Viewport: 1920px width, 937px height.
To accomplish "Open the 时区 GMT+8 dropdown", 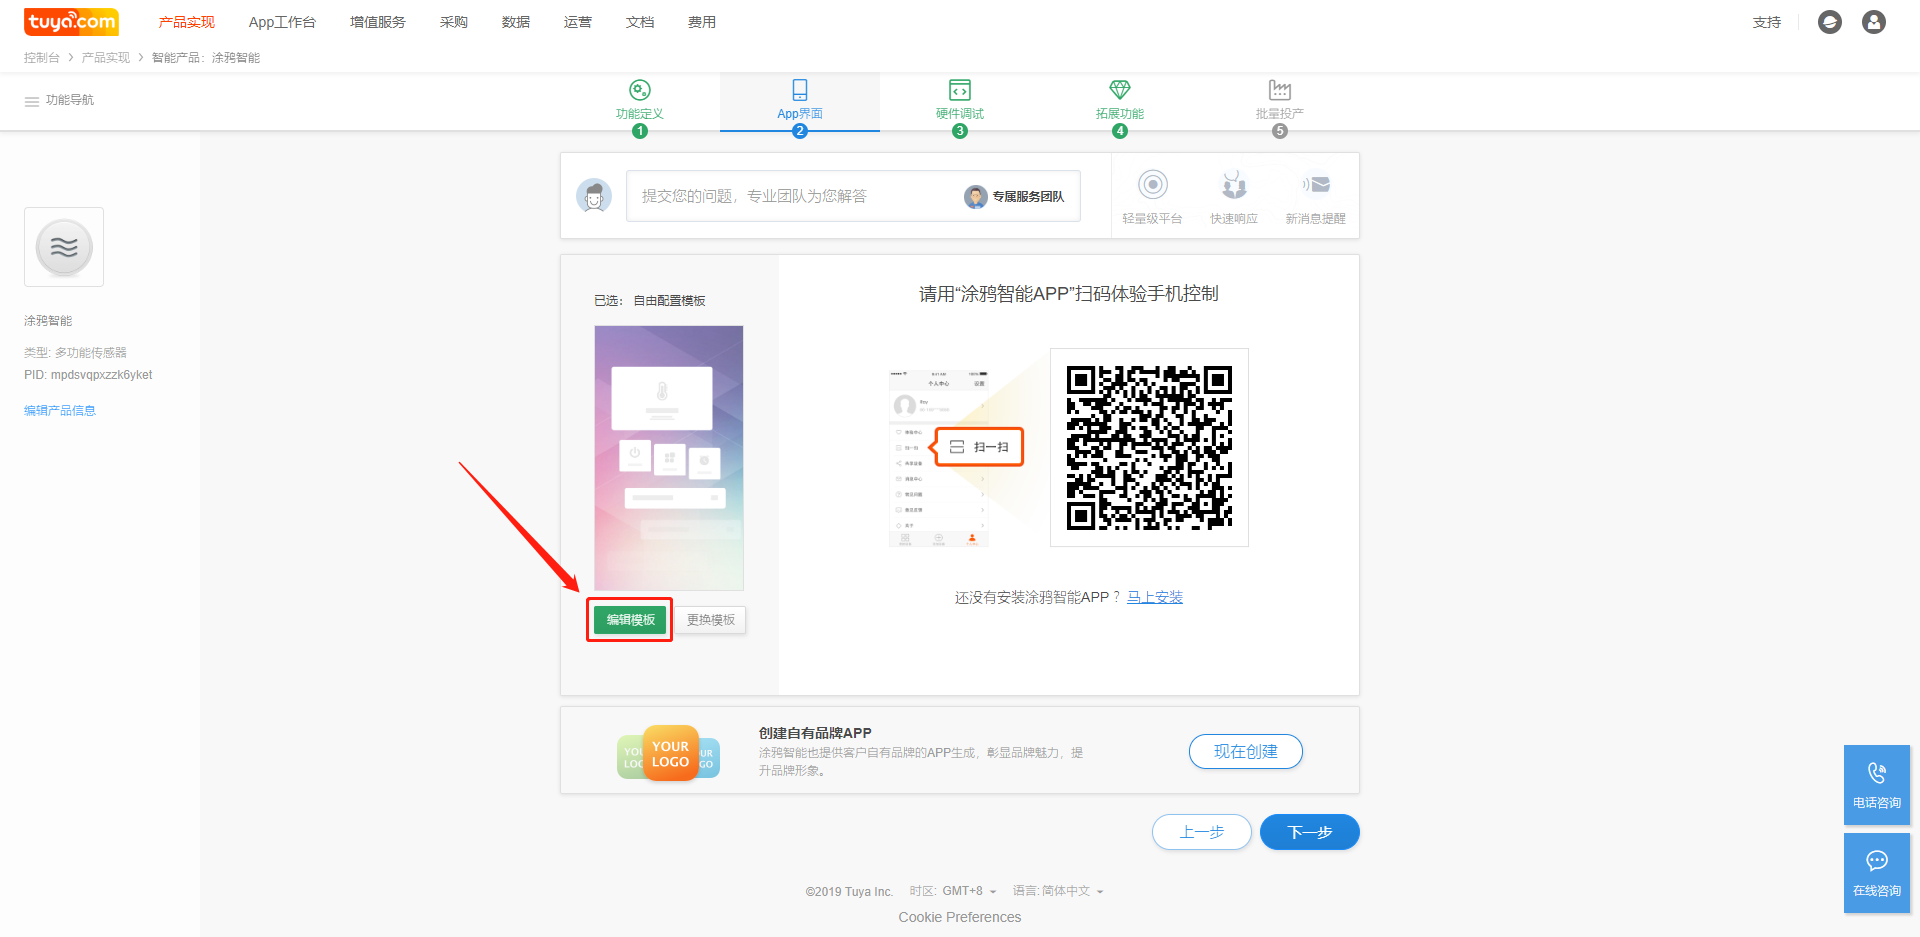I will tap(953, 891).
